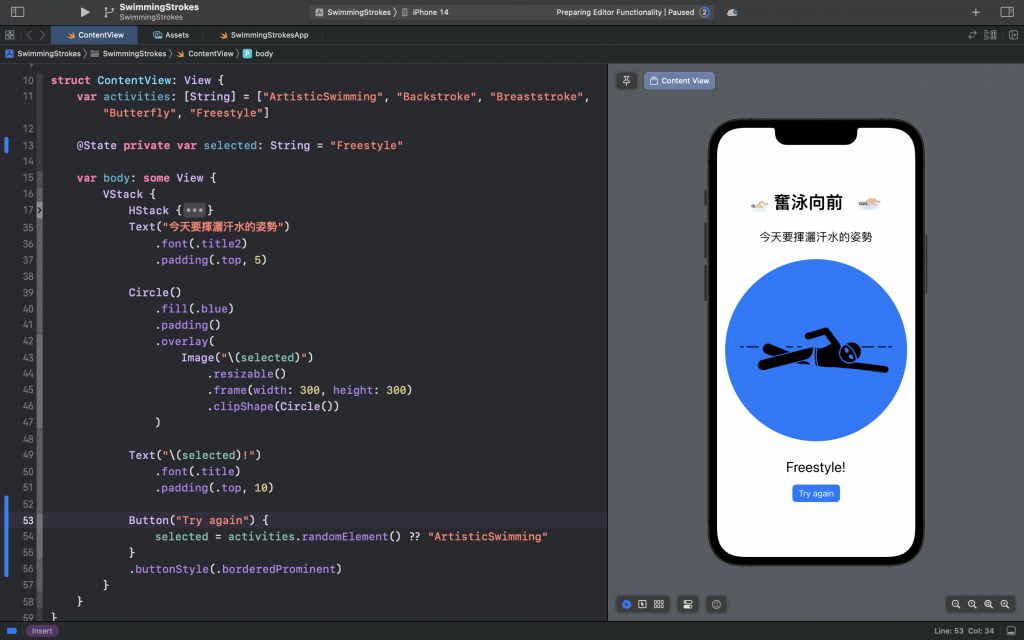Click the swimmer image in preview
This screenshot has width=1024, height=640.
[x=816, y=350]
